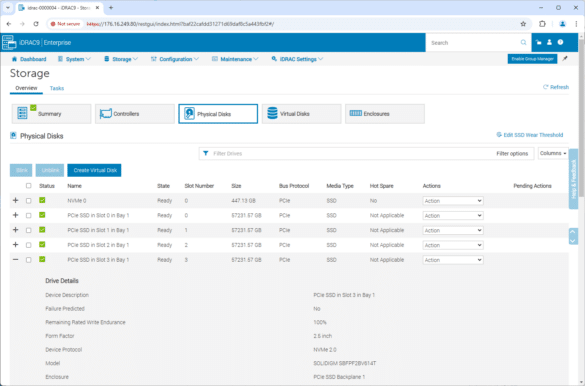Click the green status icon for Slot 3 drive

coord(42,260)
